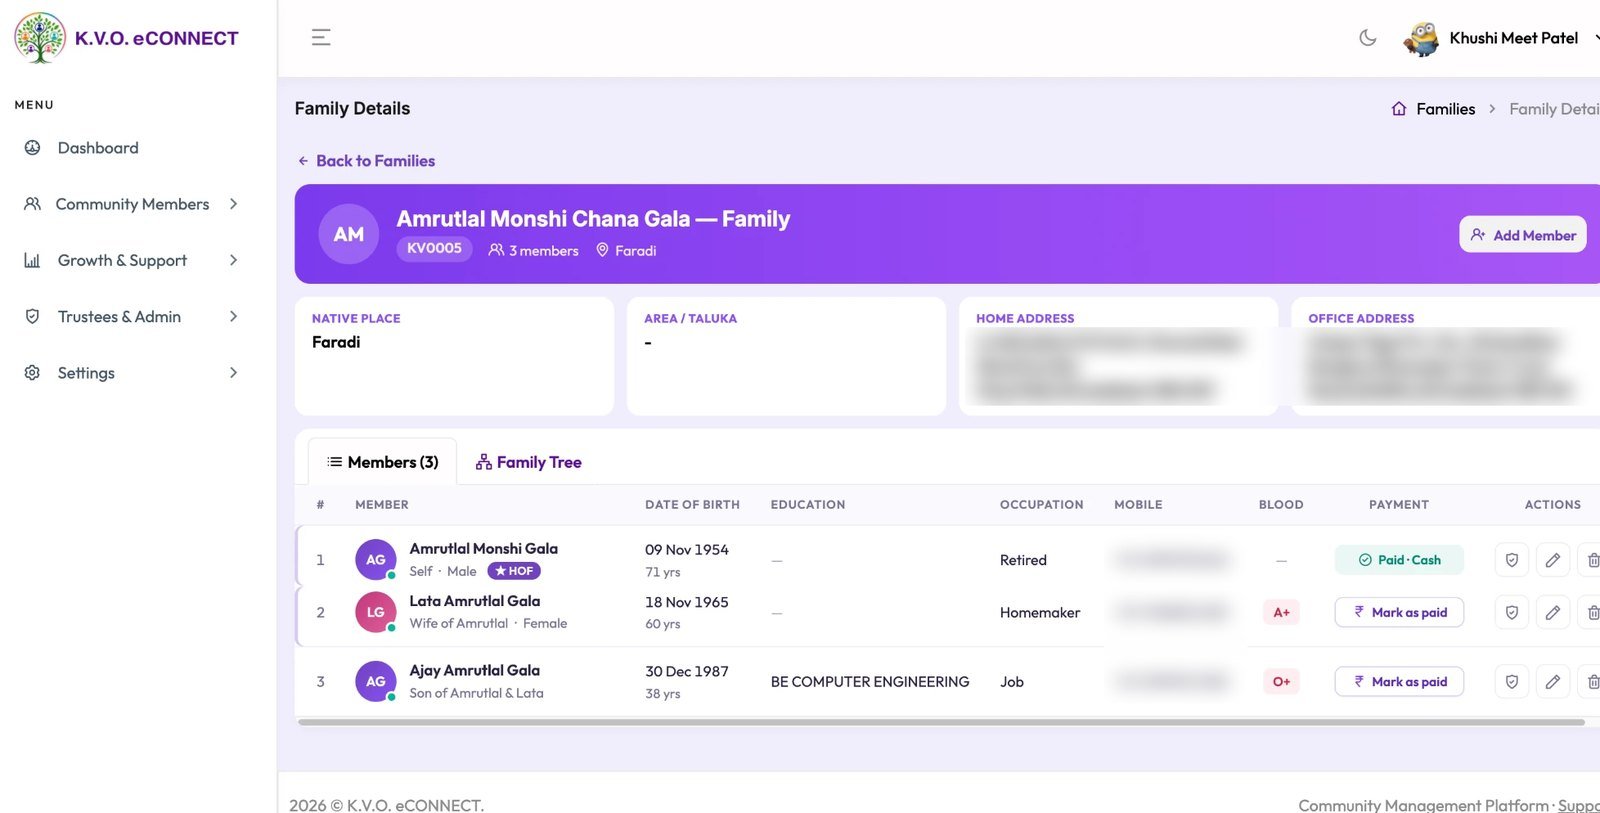1600x813 pixels.
Task: Edit Ajay Amrutlal Gala with pencil icon
Action: tap(1552, 682)
